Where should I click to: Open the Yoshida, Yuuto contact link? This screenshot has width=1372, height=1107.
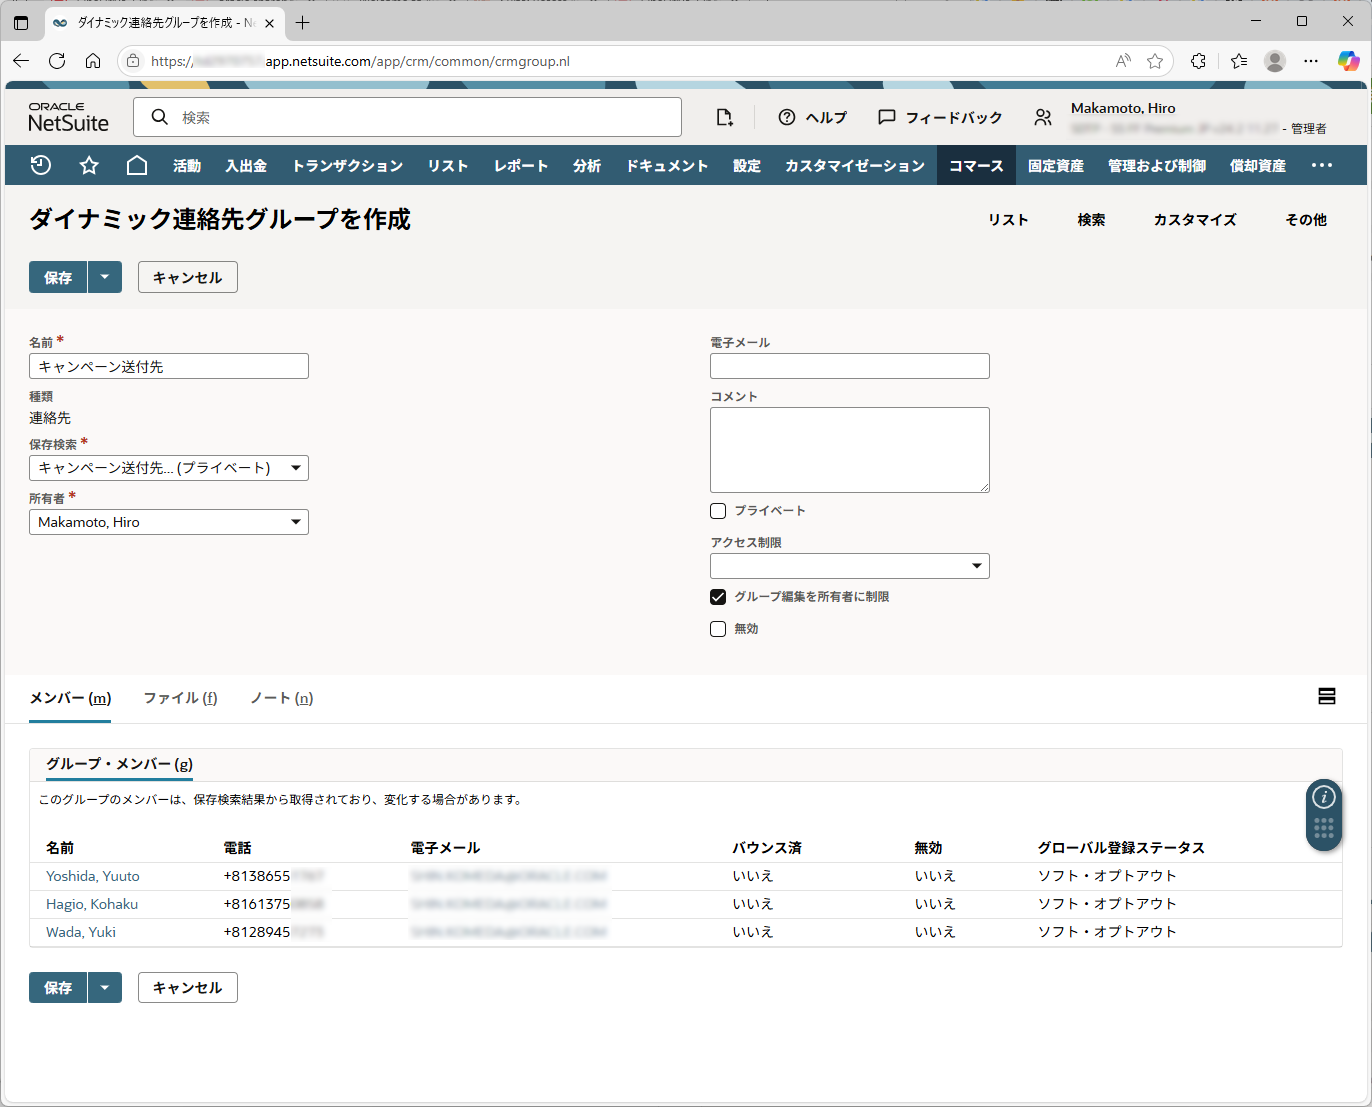pos(93,876)
